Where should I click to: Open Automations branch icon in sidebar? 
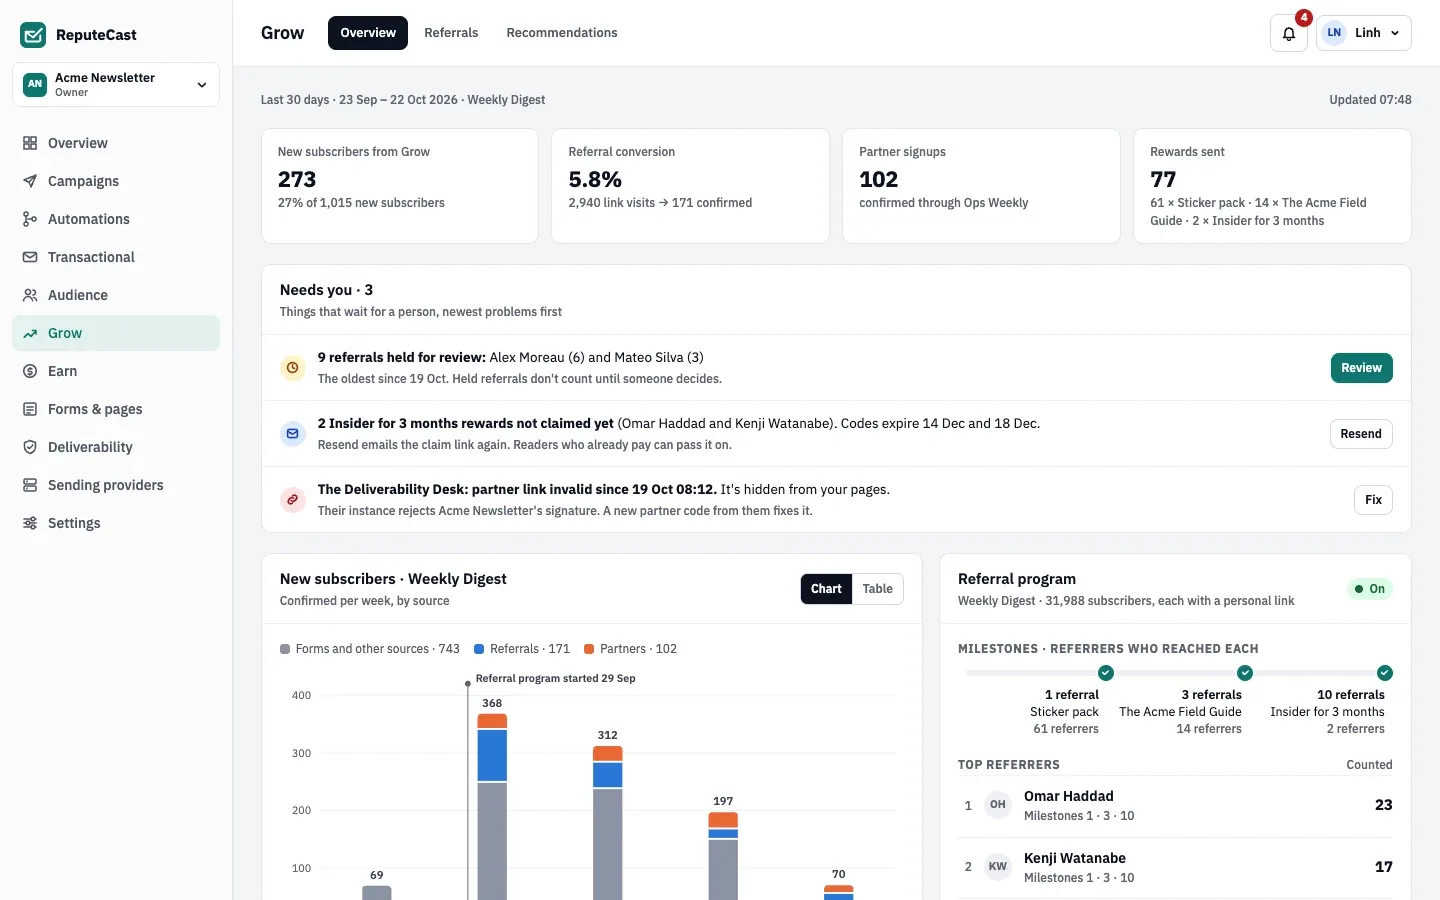(30, 219)
